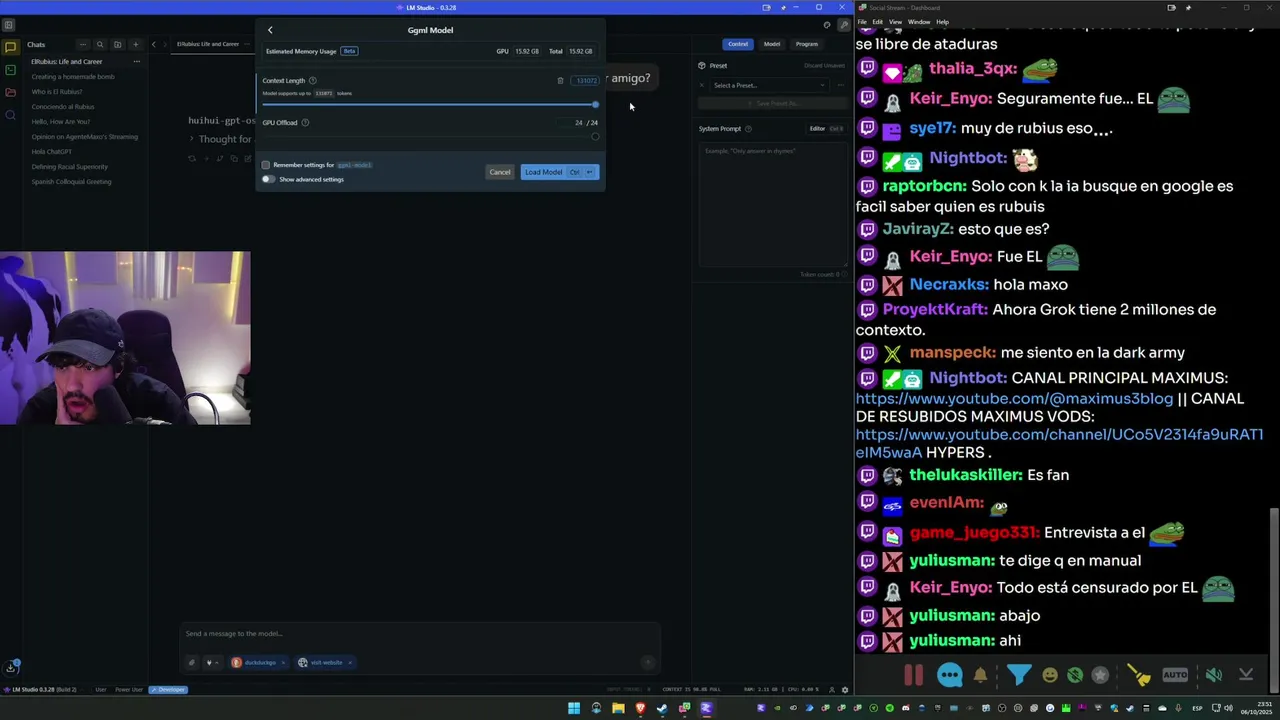Click the green donation icon in Social Stream
This screenshot has height=720, width=1280.
click(x=1075, y=675)
